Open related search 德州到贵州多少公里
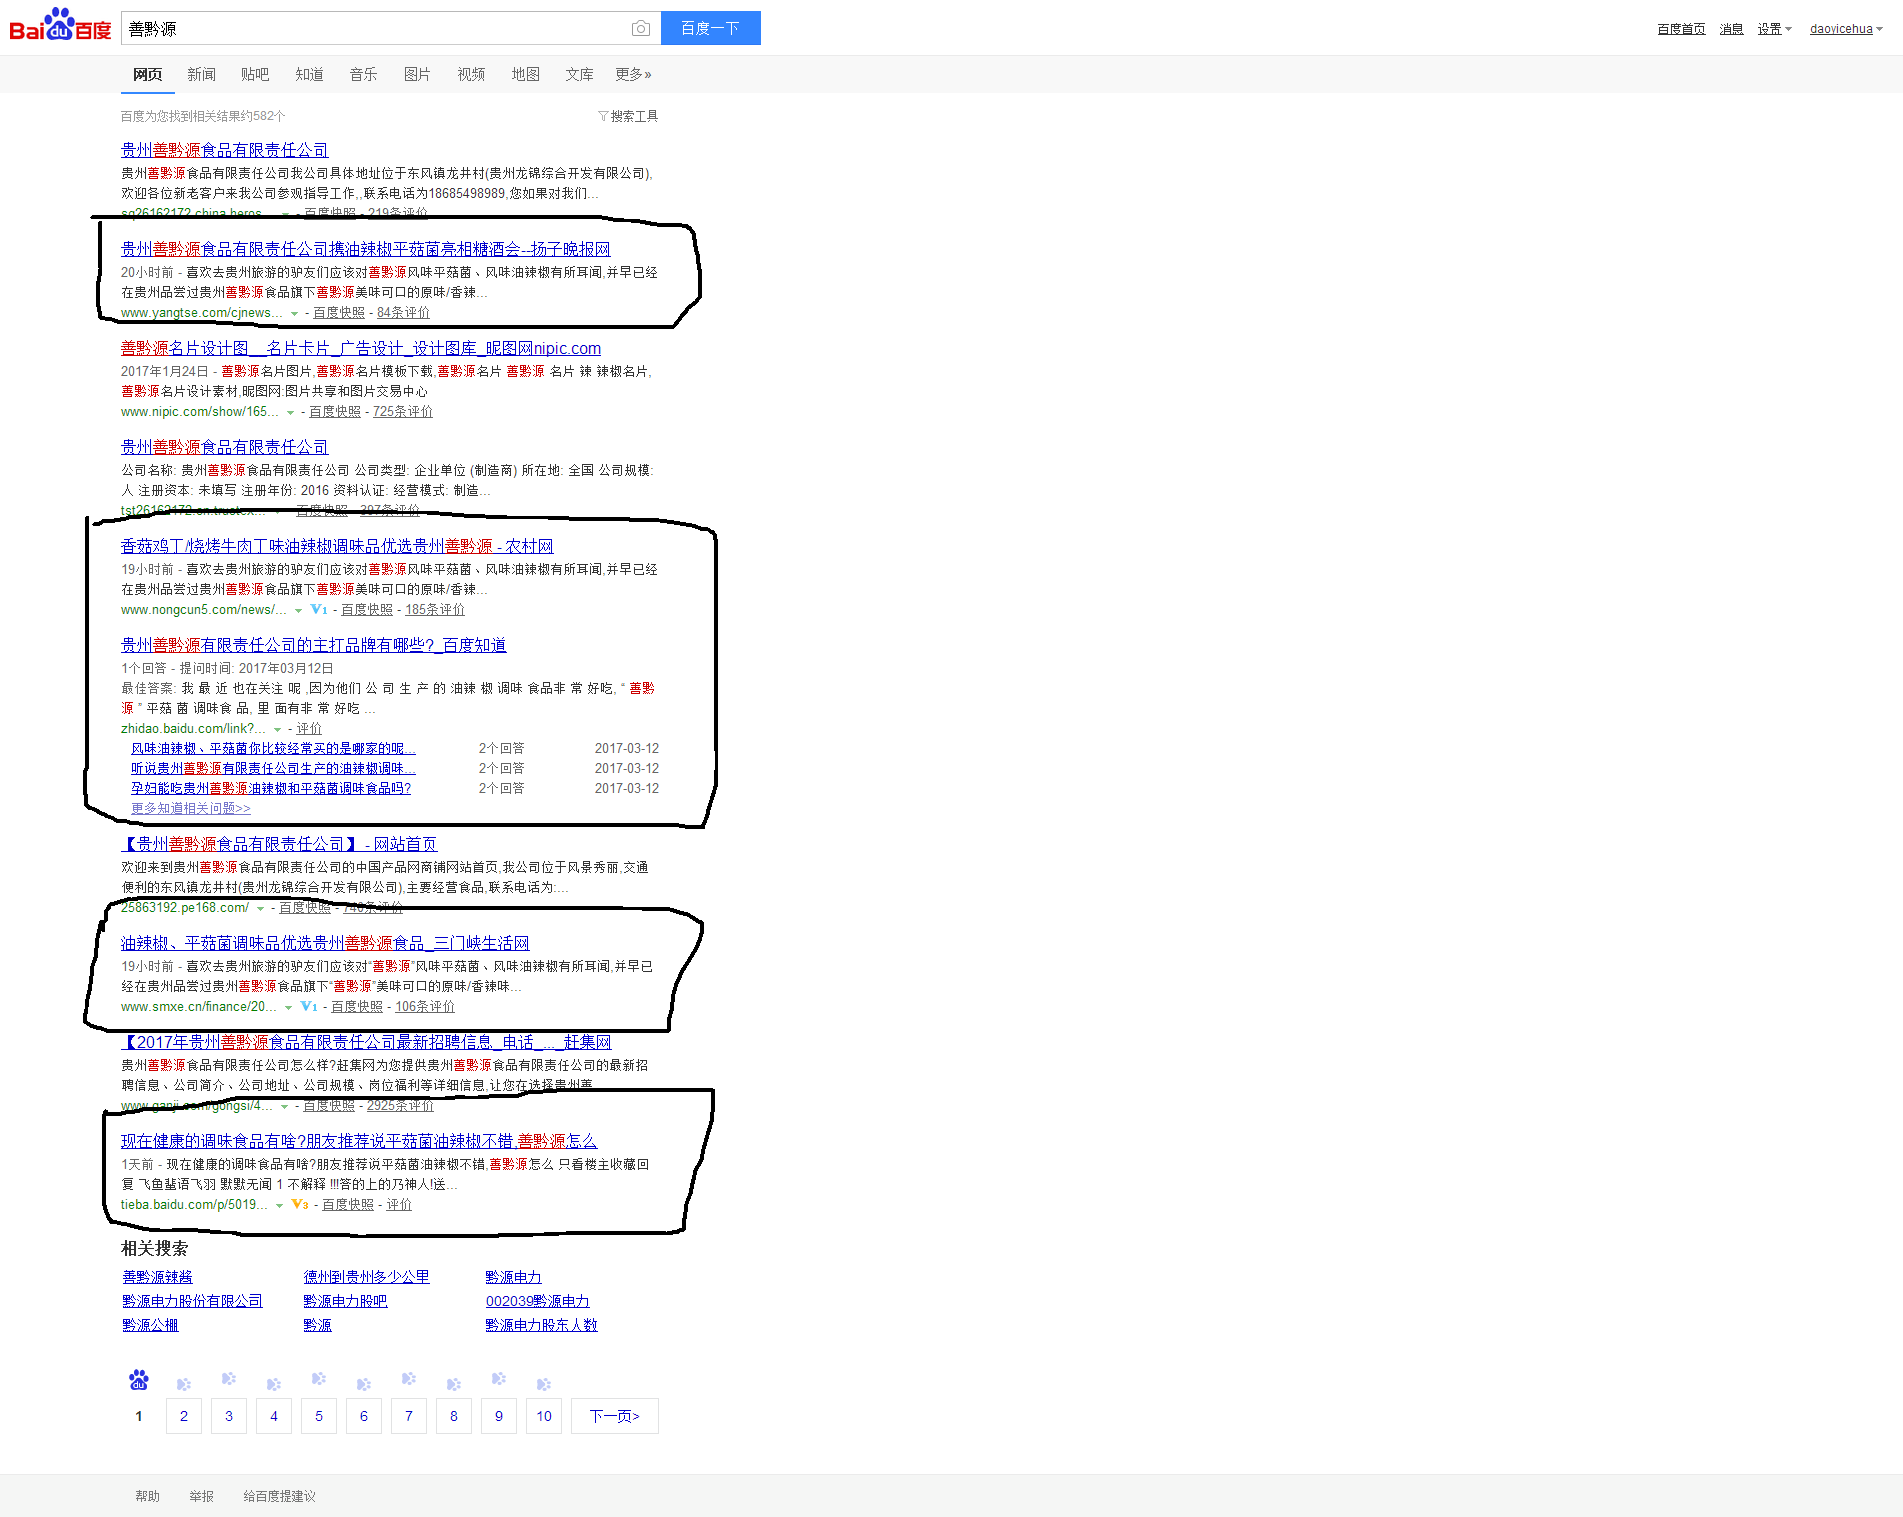The width and height of the screenshot is (1903, 1517). click(x=367, y=1277)
